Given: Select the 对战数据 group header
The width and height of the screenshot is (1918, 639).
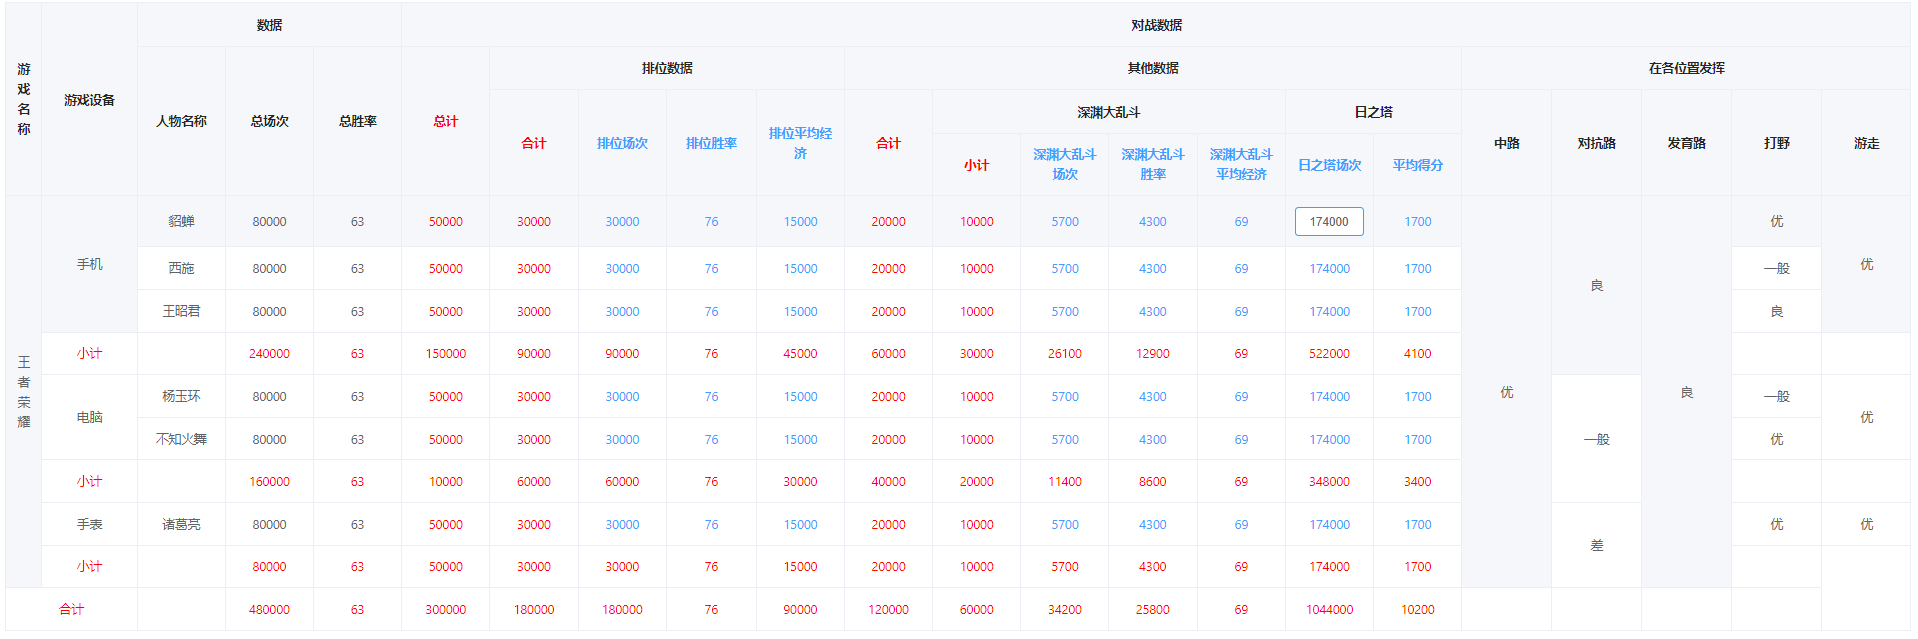Looking at the screenshot, I should click(x=1156, y=25).
